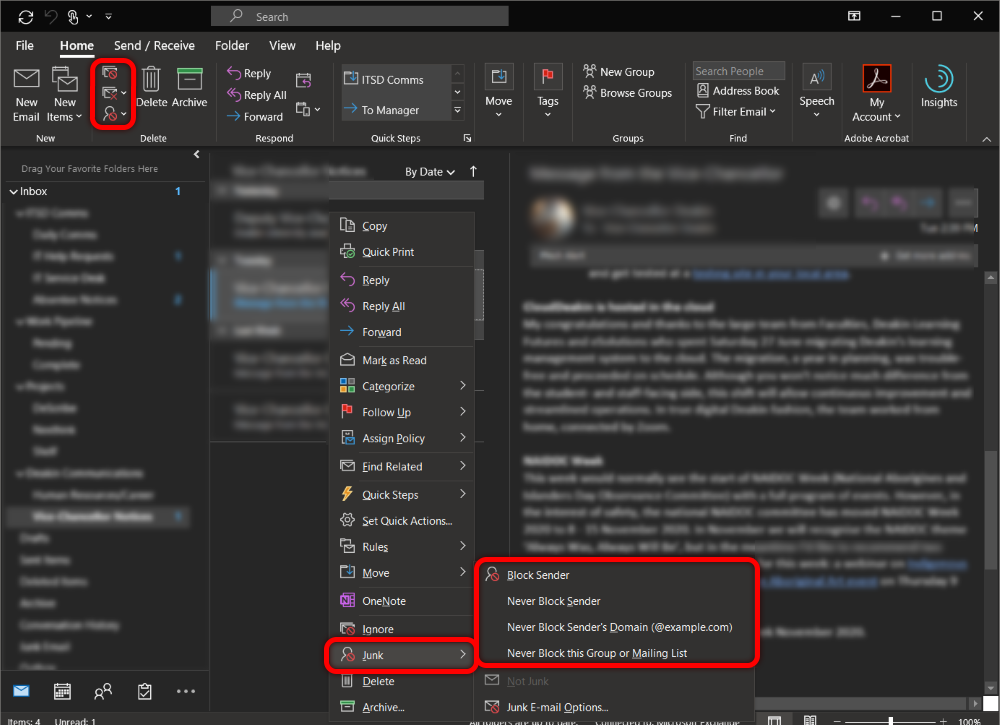Viewport: 1000px width, 725px height.
Task: Open the Address Book
Action: [738, 91]
